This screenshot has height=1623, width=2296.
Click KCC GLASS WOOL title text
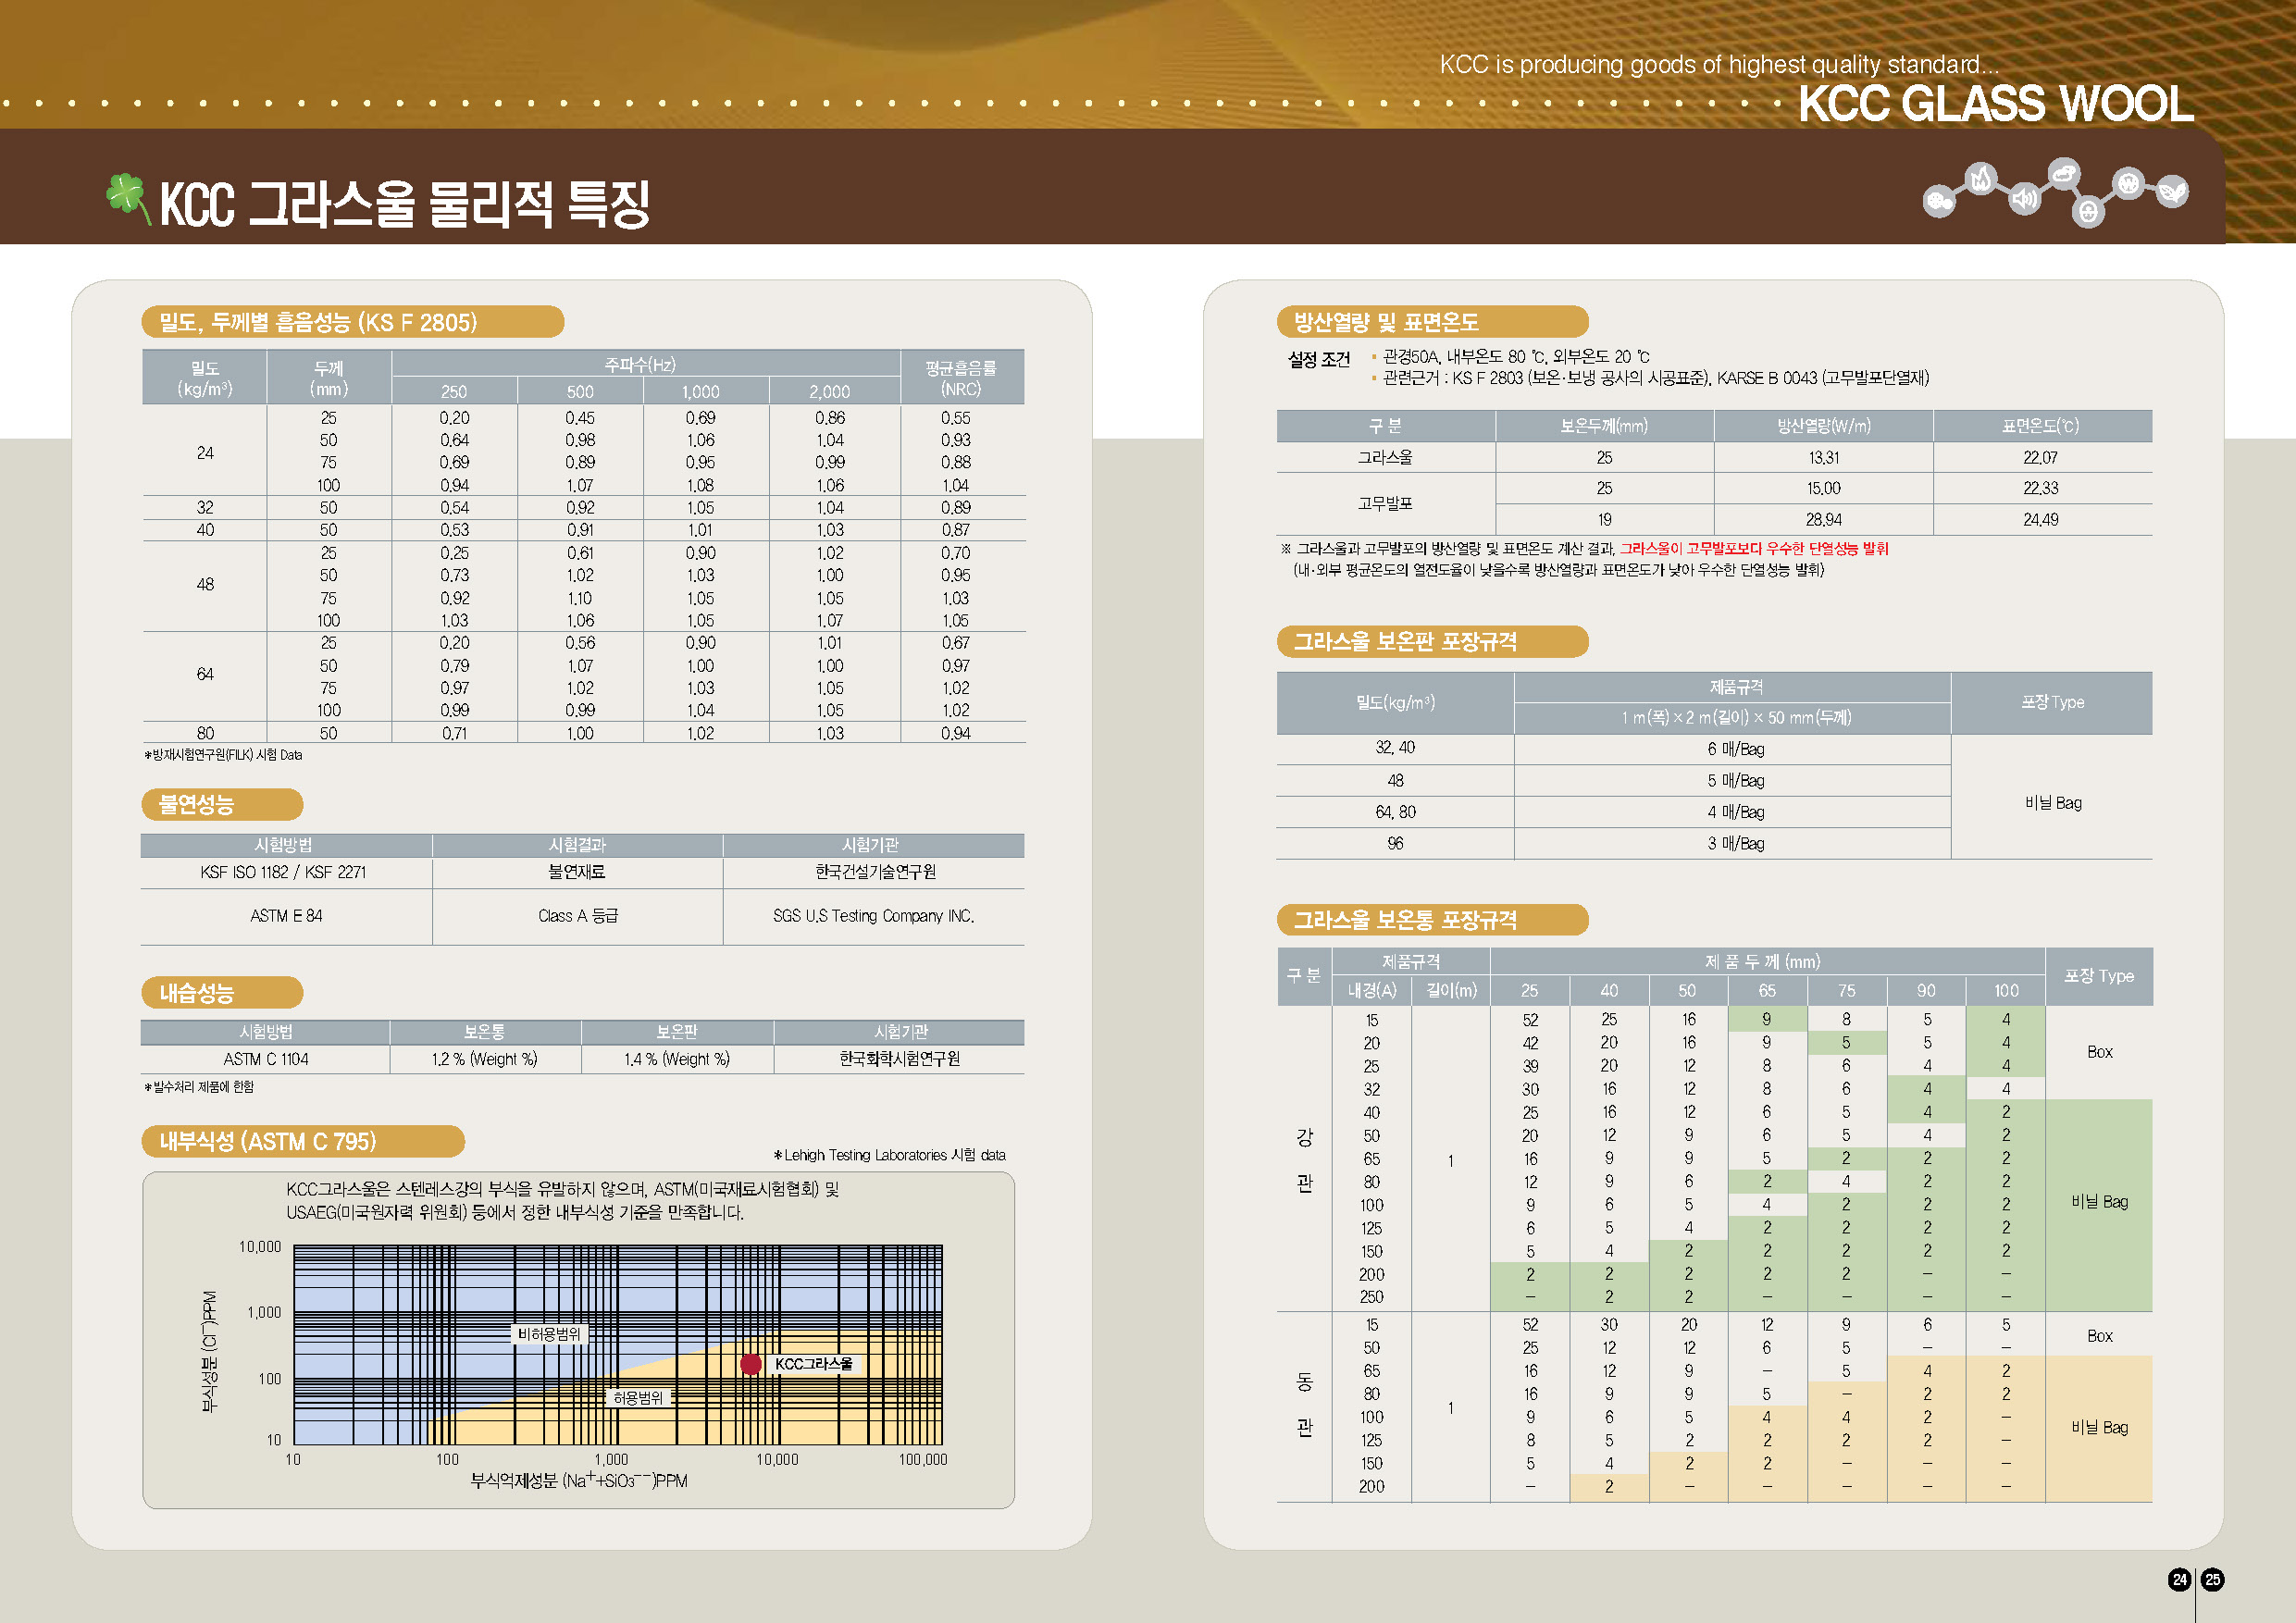1995,104
